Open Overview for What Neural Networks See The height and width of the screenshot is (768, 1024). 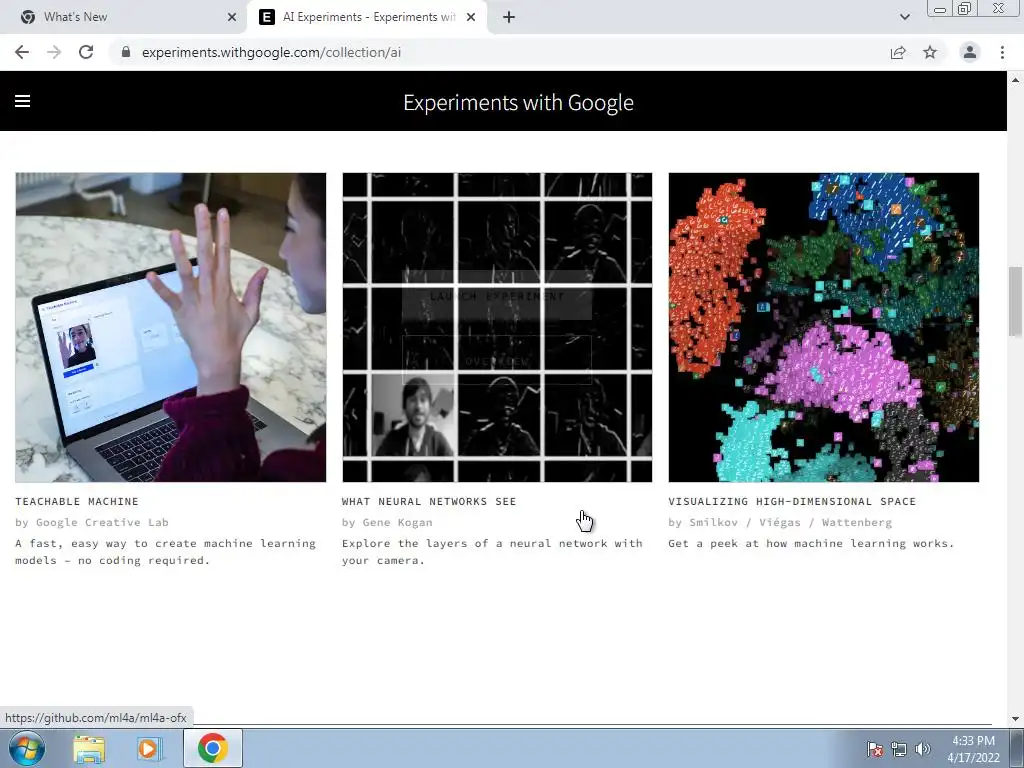click(497, 360)
